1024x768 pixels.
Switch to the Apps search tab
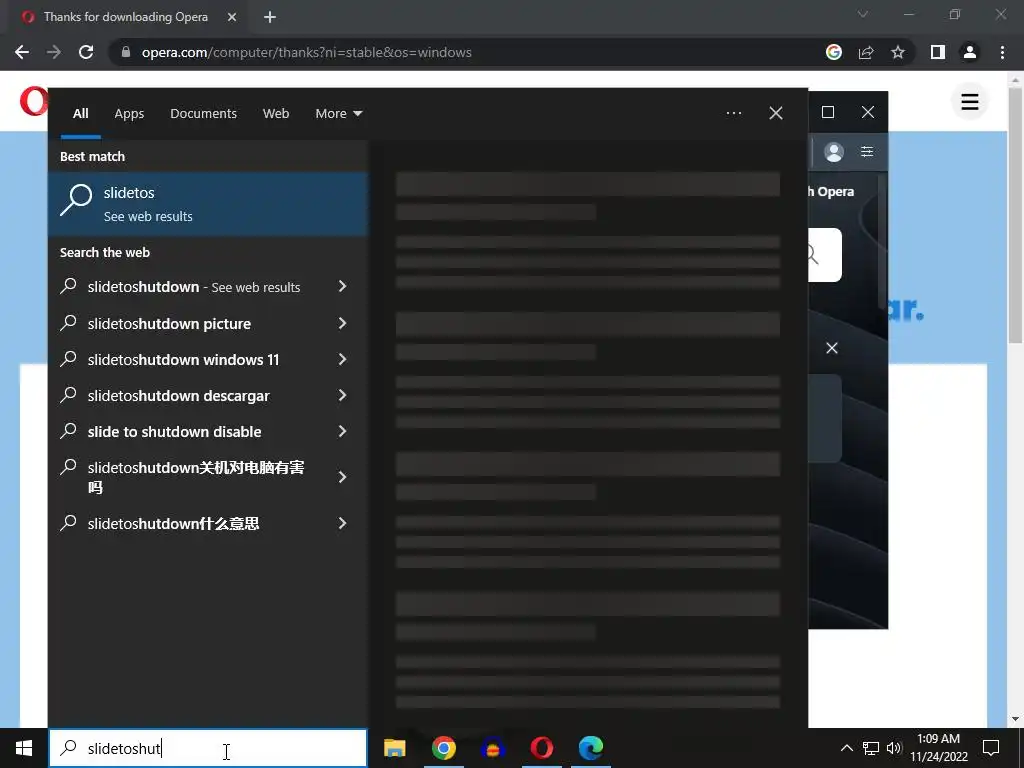[x=129, y=114]
